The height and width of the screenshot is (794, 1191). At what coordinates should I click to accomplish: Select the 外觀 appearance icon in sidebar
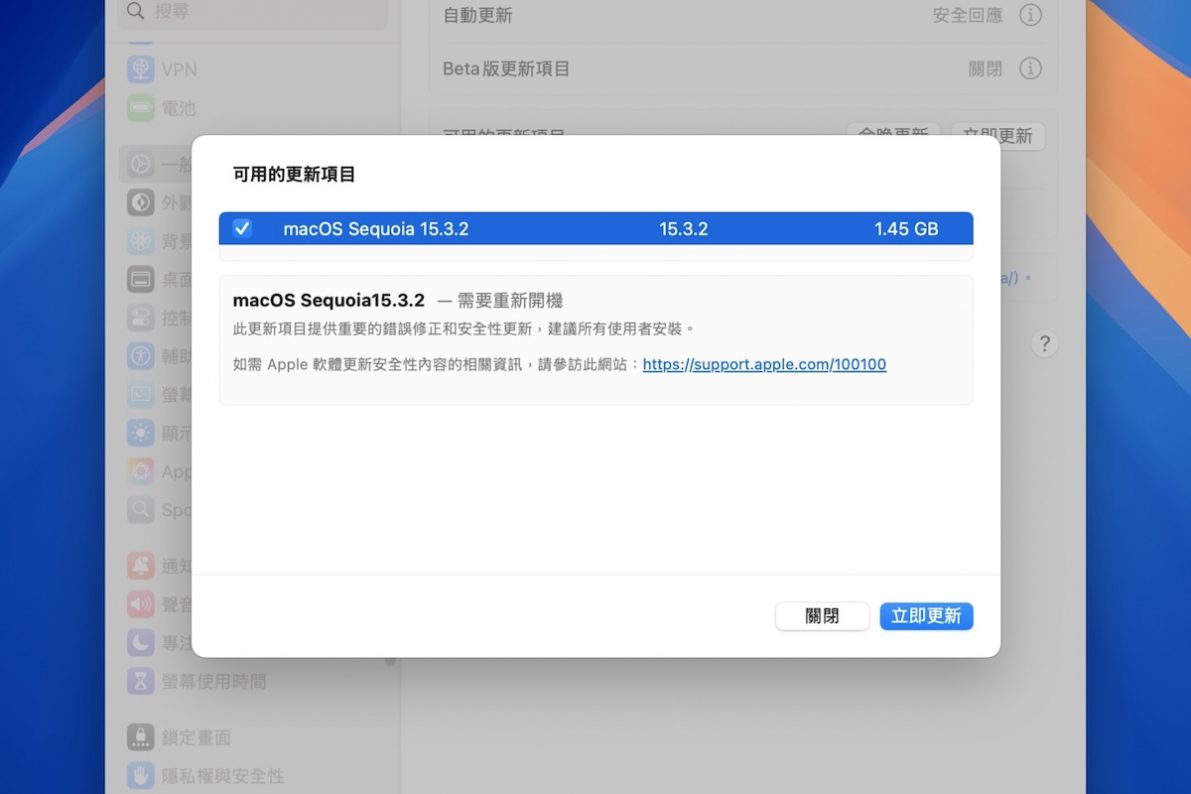[140, 202]
